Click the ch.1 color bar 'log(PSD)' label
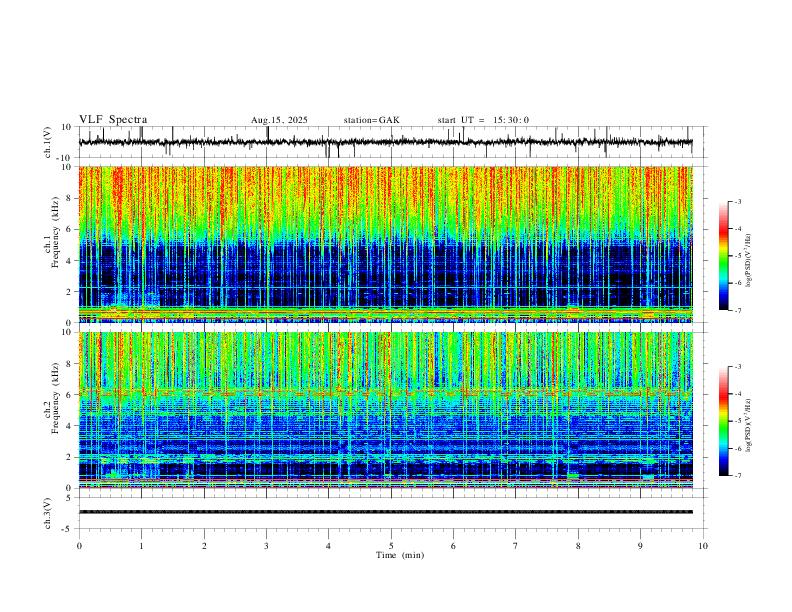 [x=749, y=260]
